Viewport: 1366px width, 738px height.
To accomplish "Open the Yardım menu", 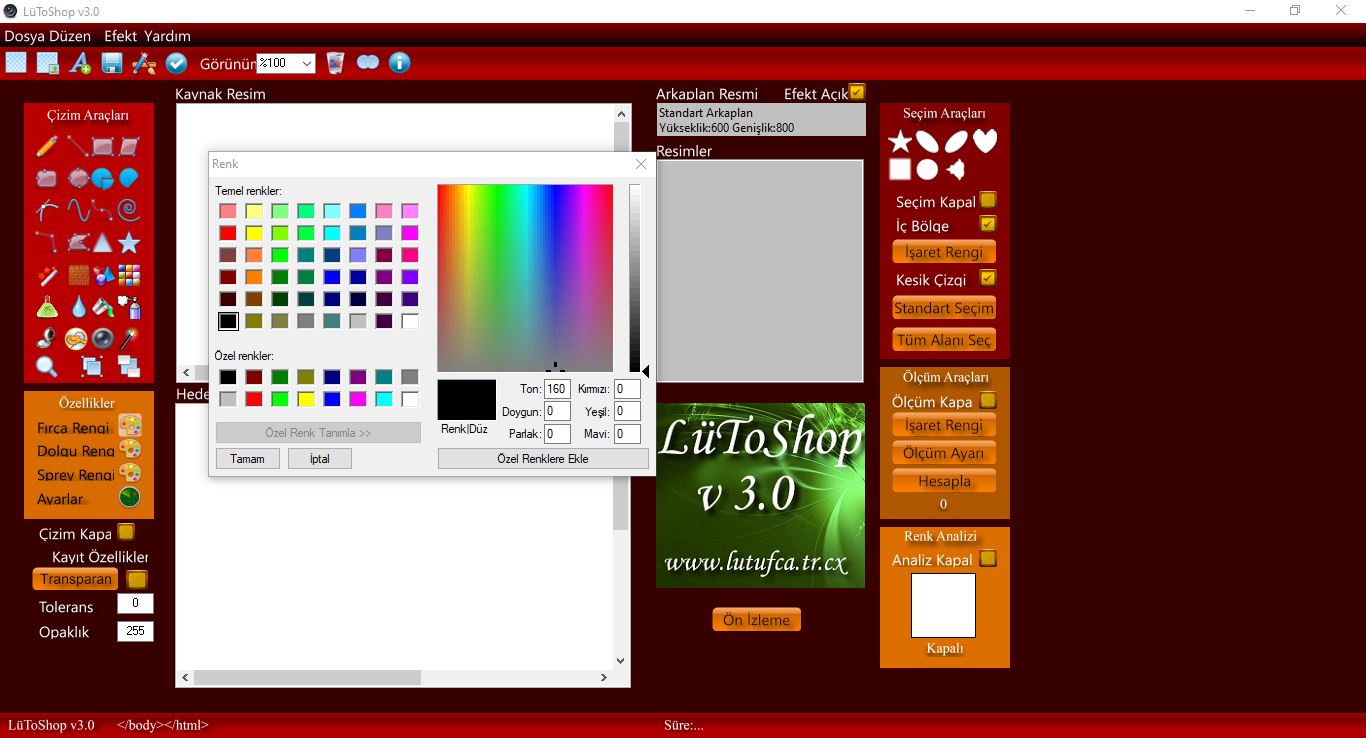I will 167,36.
